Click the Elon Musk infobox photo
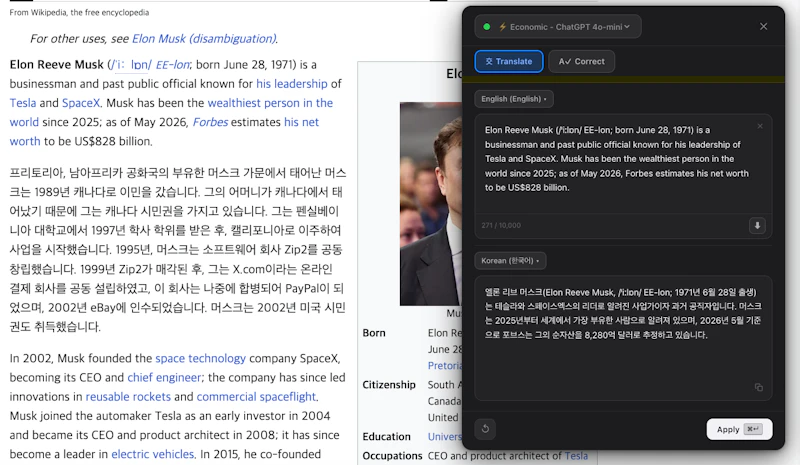This screenshot has height=465, width=800. coord(431,204)
